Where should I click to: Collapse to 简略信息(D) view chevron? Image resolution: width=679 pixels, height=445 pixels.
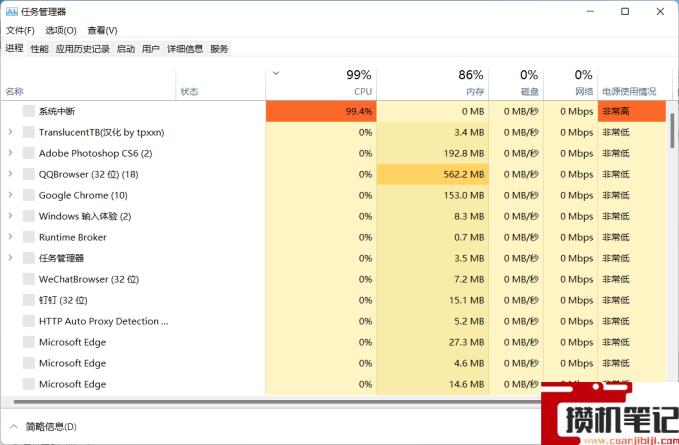pyautogui.click(x=13, y=426)
